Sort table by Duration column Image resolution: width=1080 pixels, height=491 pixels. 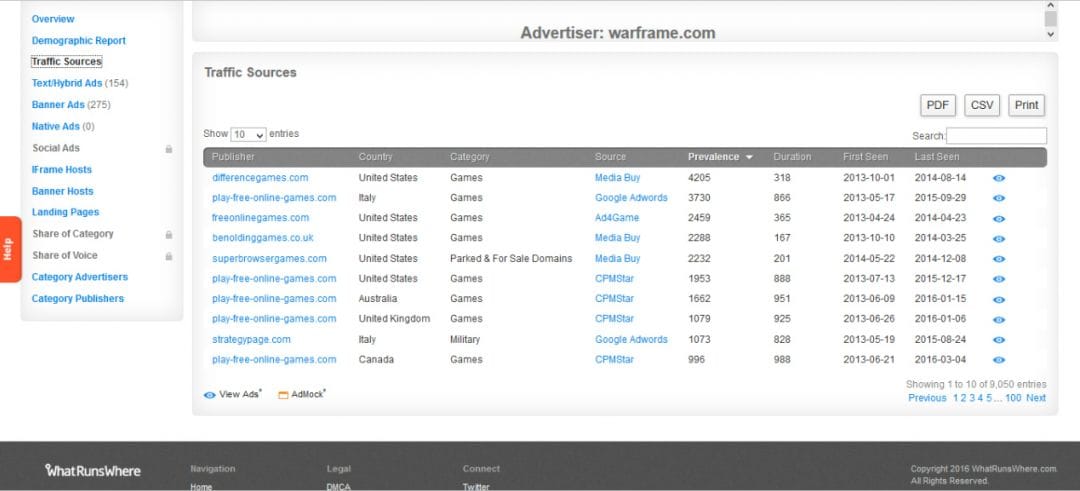click(792, 157)
